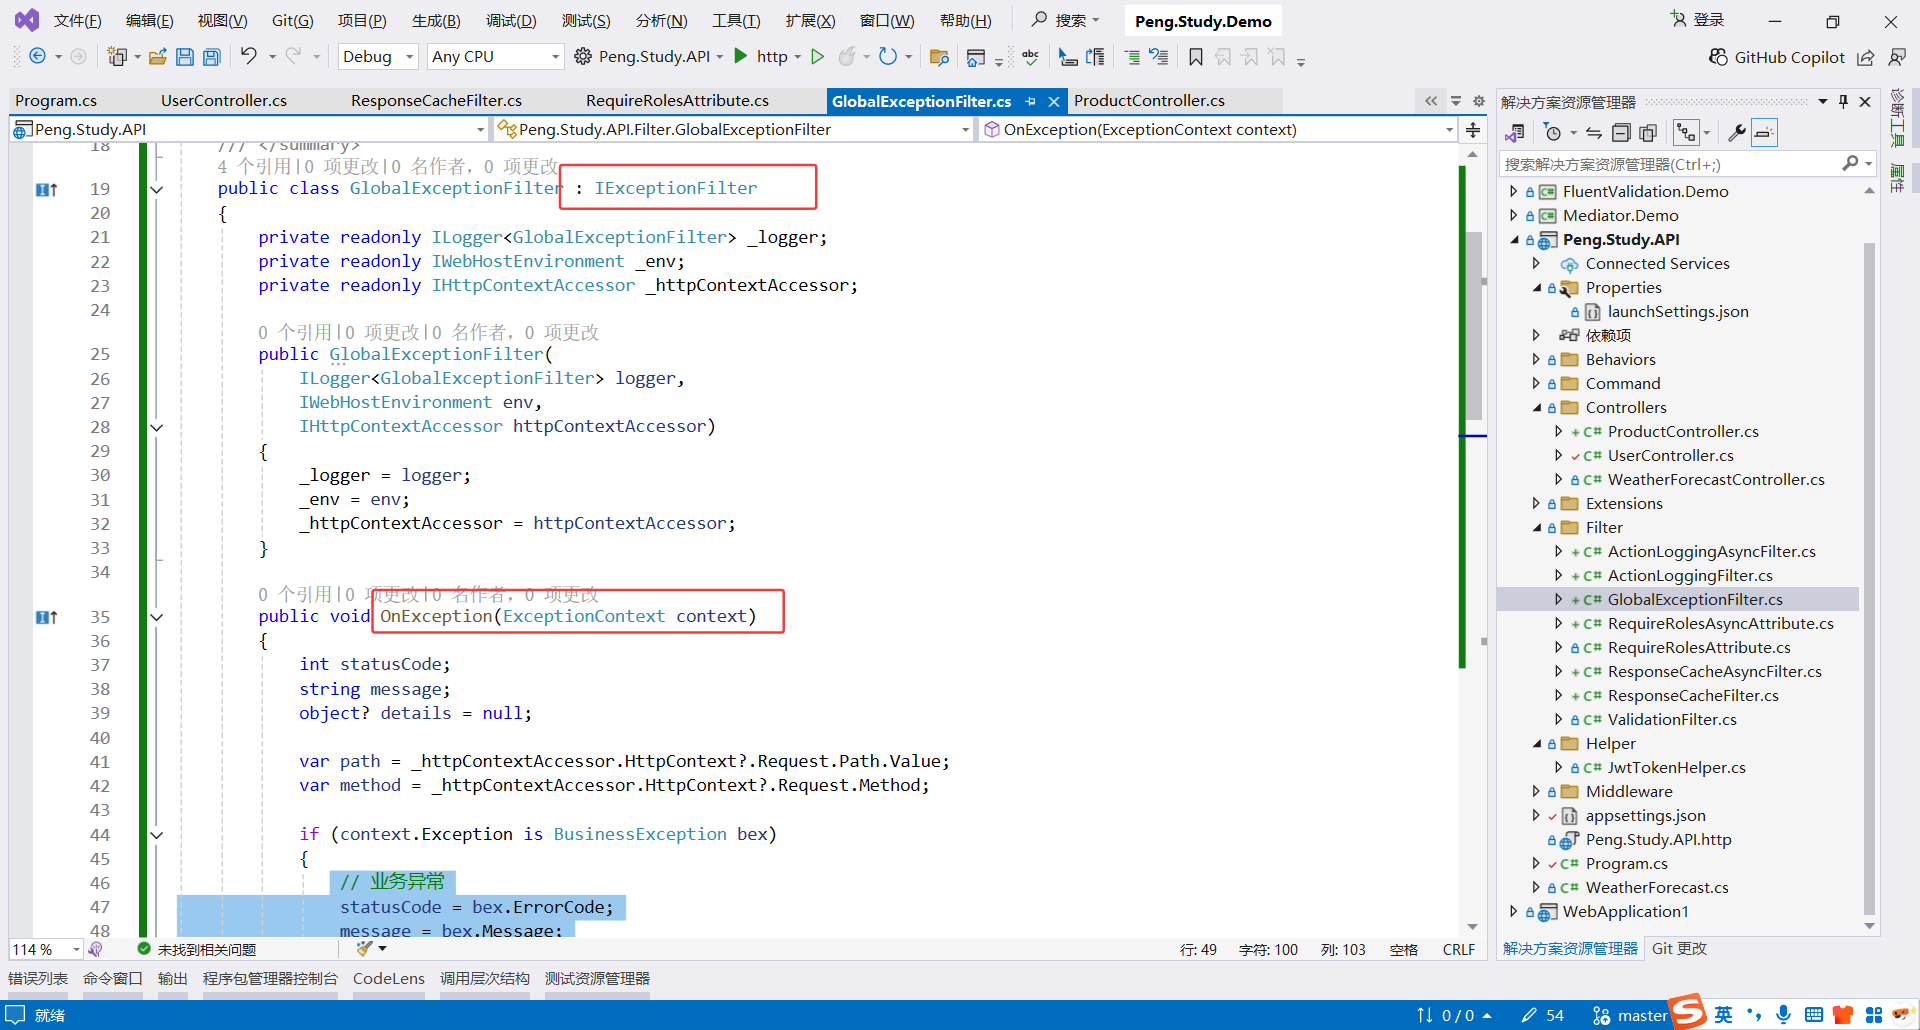Toggle the preview selected items button
The height and width of the screenshot is (1030, 1920).
click(x=1764, y=133)
